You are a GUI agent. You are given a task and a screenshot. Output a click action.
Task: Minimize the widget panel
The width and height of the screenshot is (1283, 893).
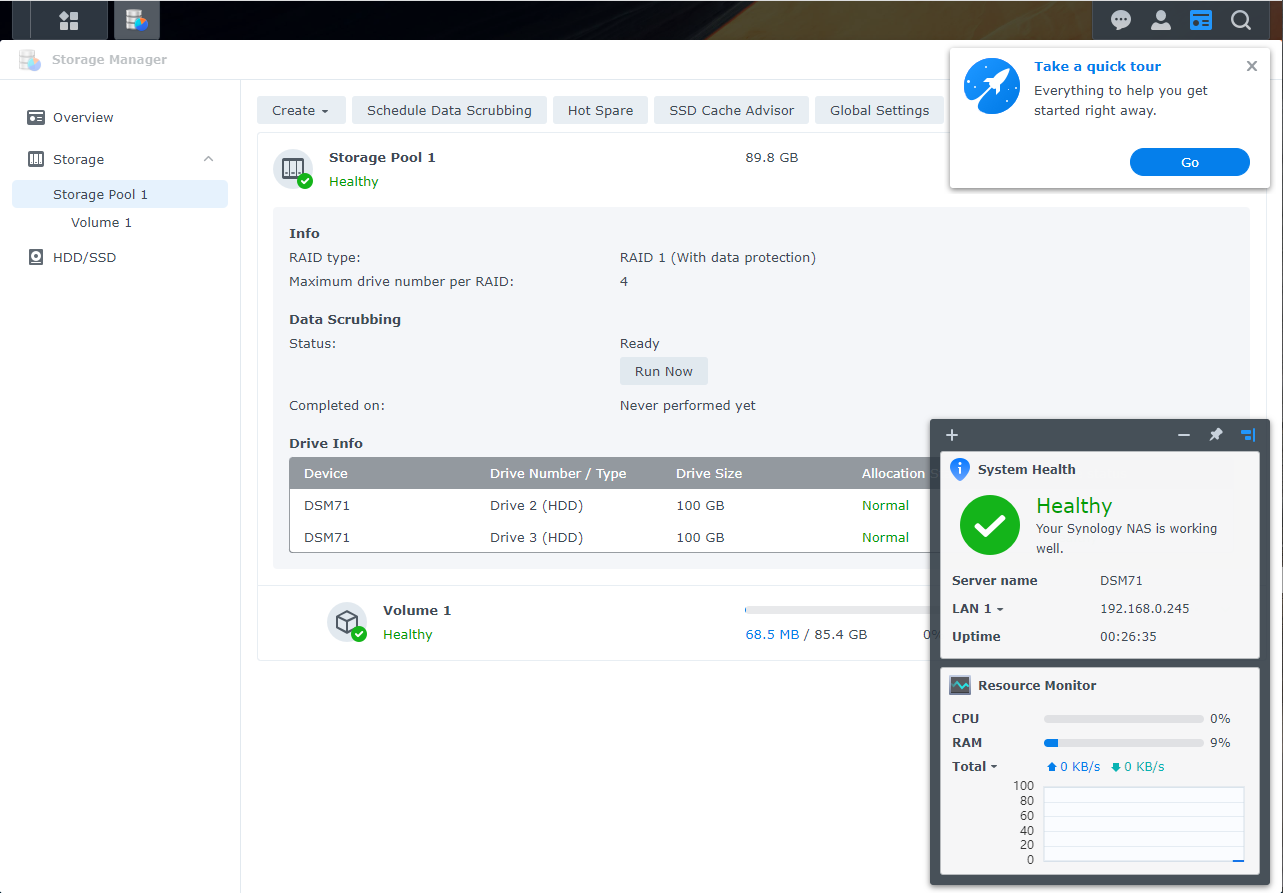point(1184,435)
